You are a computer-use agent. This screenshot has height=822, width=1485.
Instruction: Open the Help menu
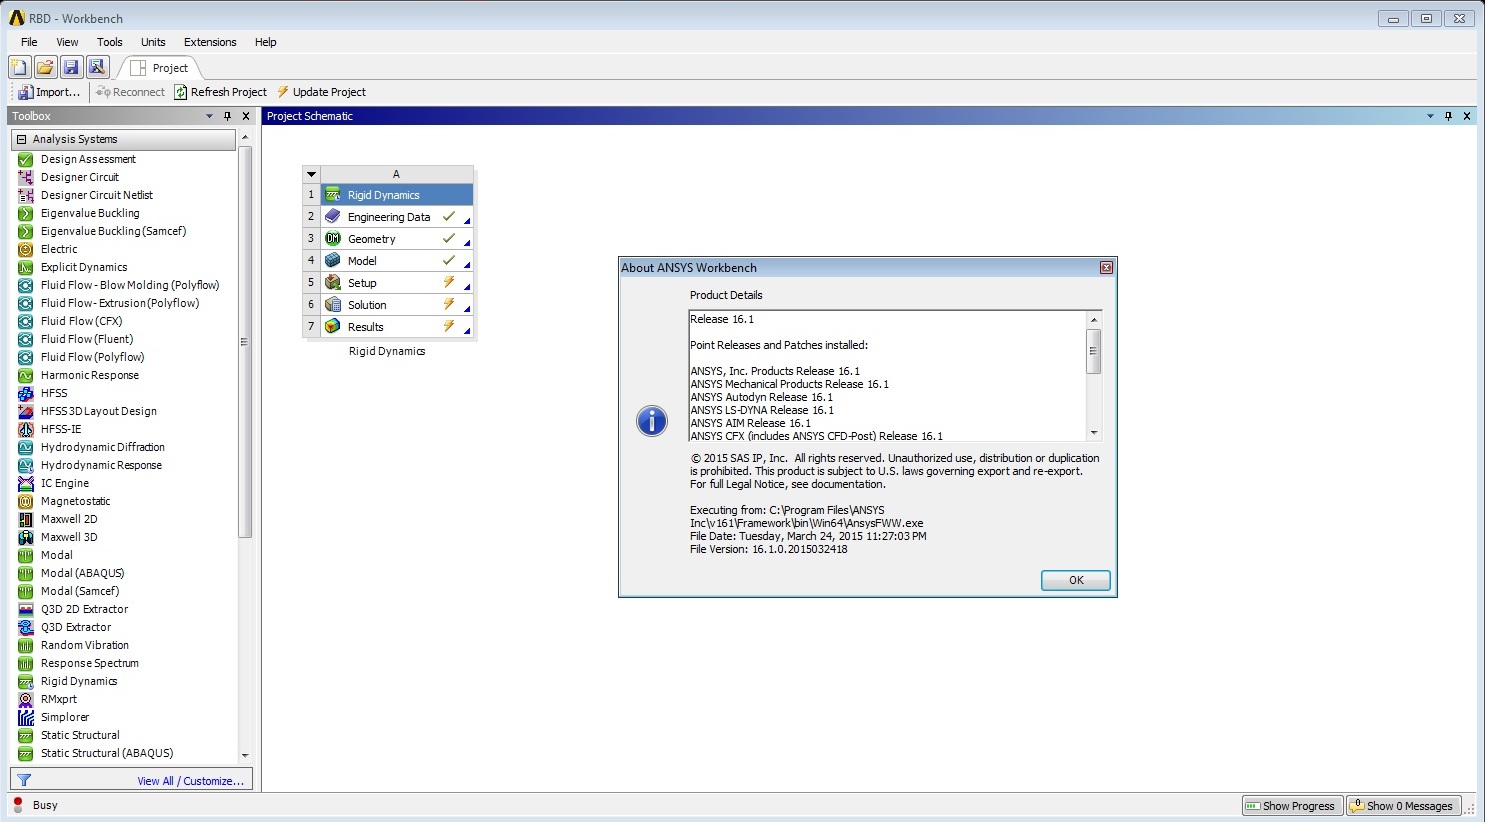pos(265,42)
